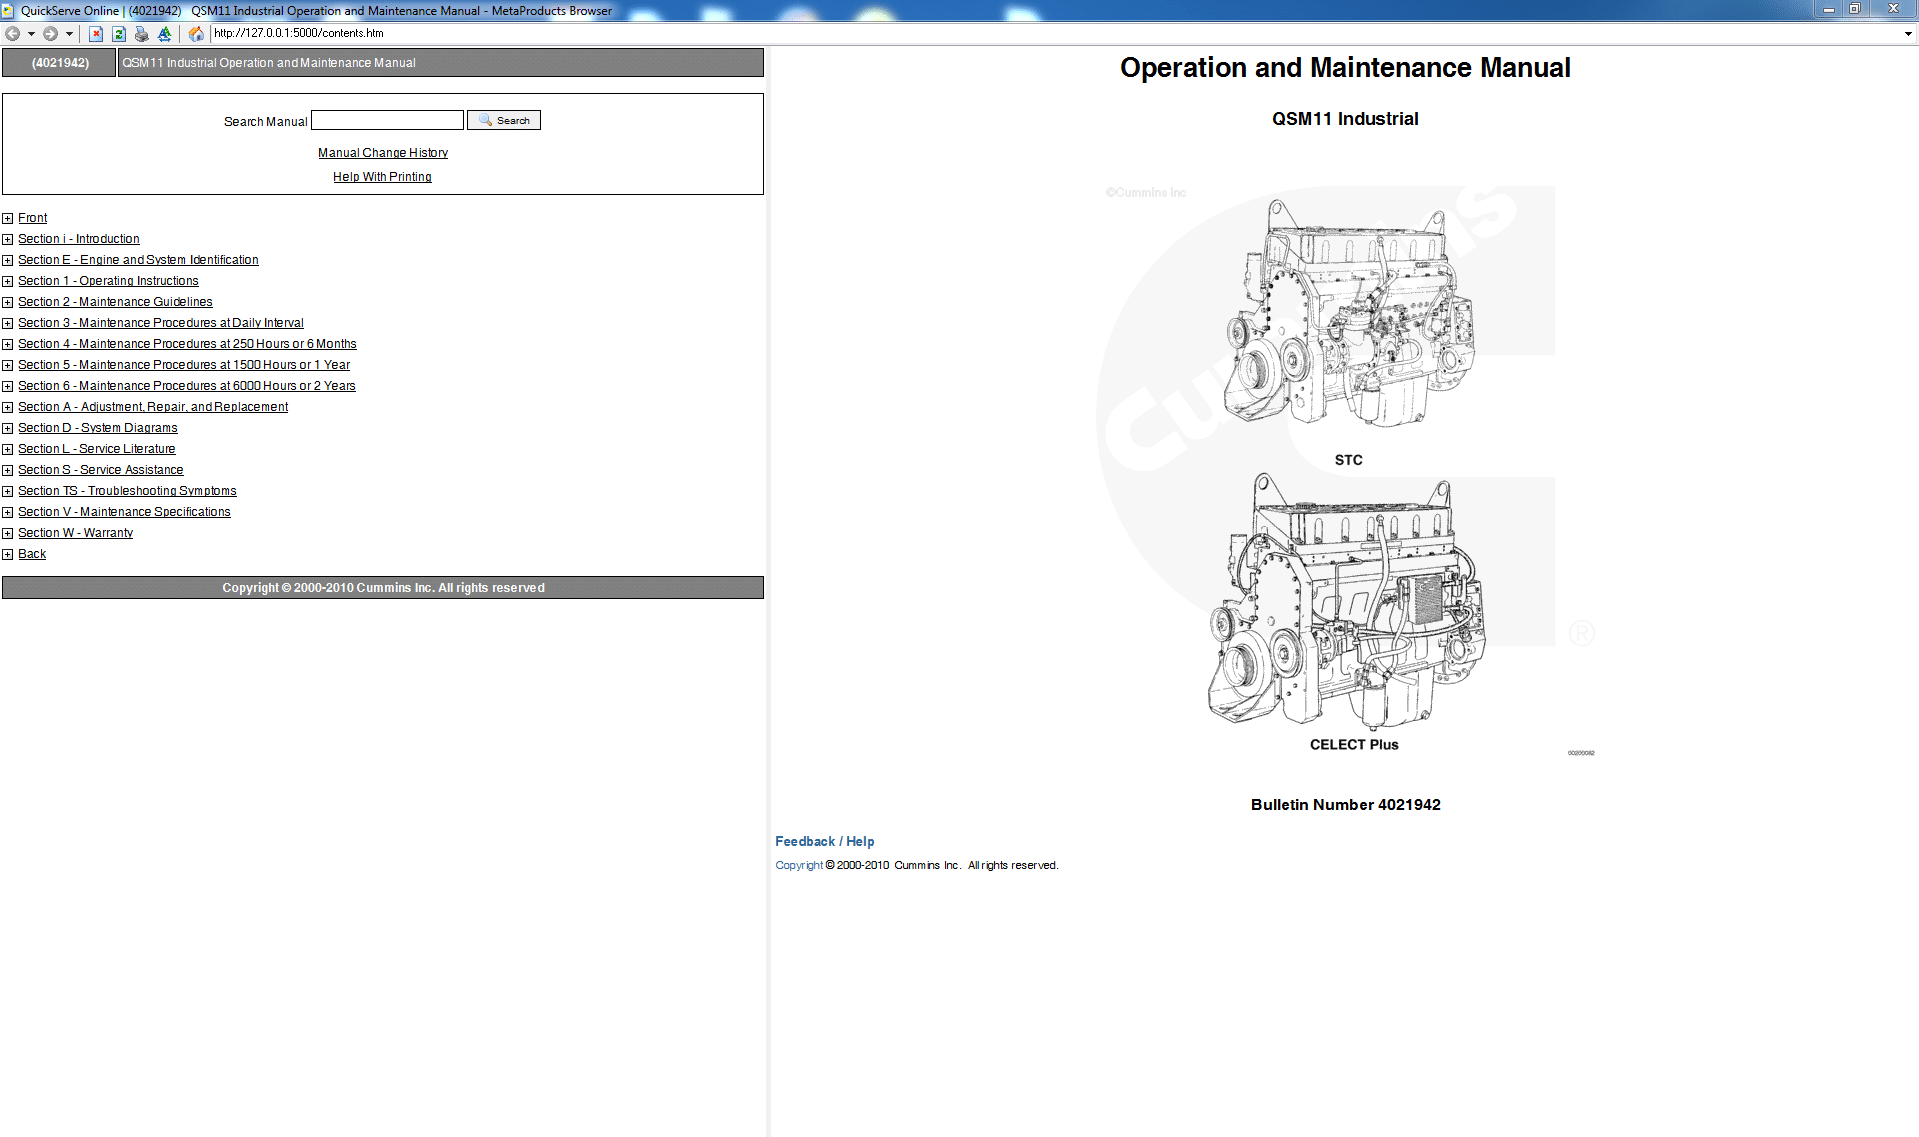
Task: Open the address bar URL dropdown
Action: click(x=1906, y=33)
